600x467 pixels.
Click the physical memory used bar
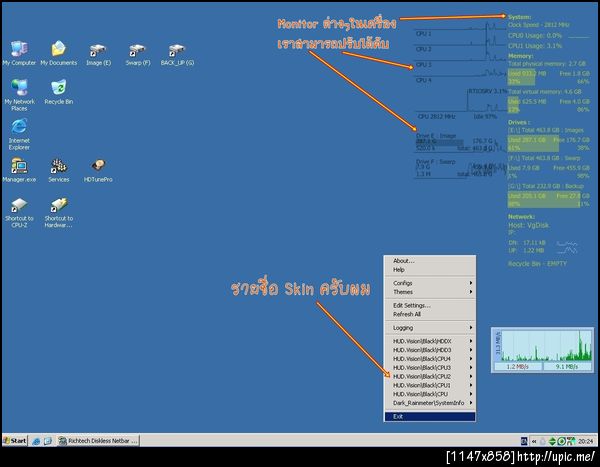521,78
